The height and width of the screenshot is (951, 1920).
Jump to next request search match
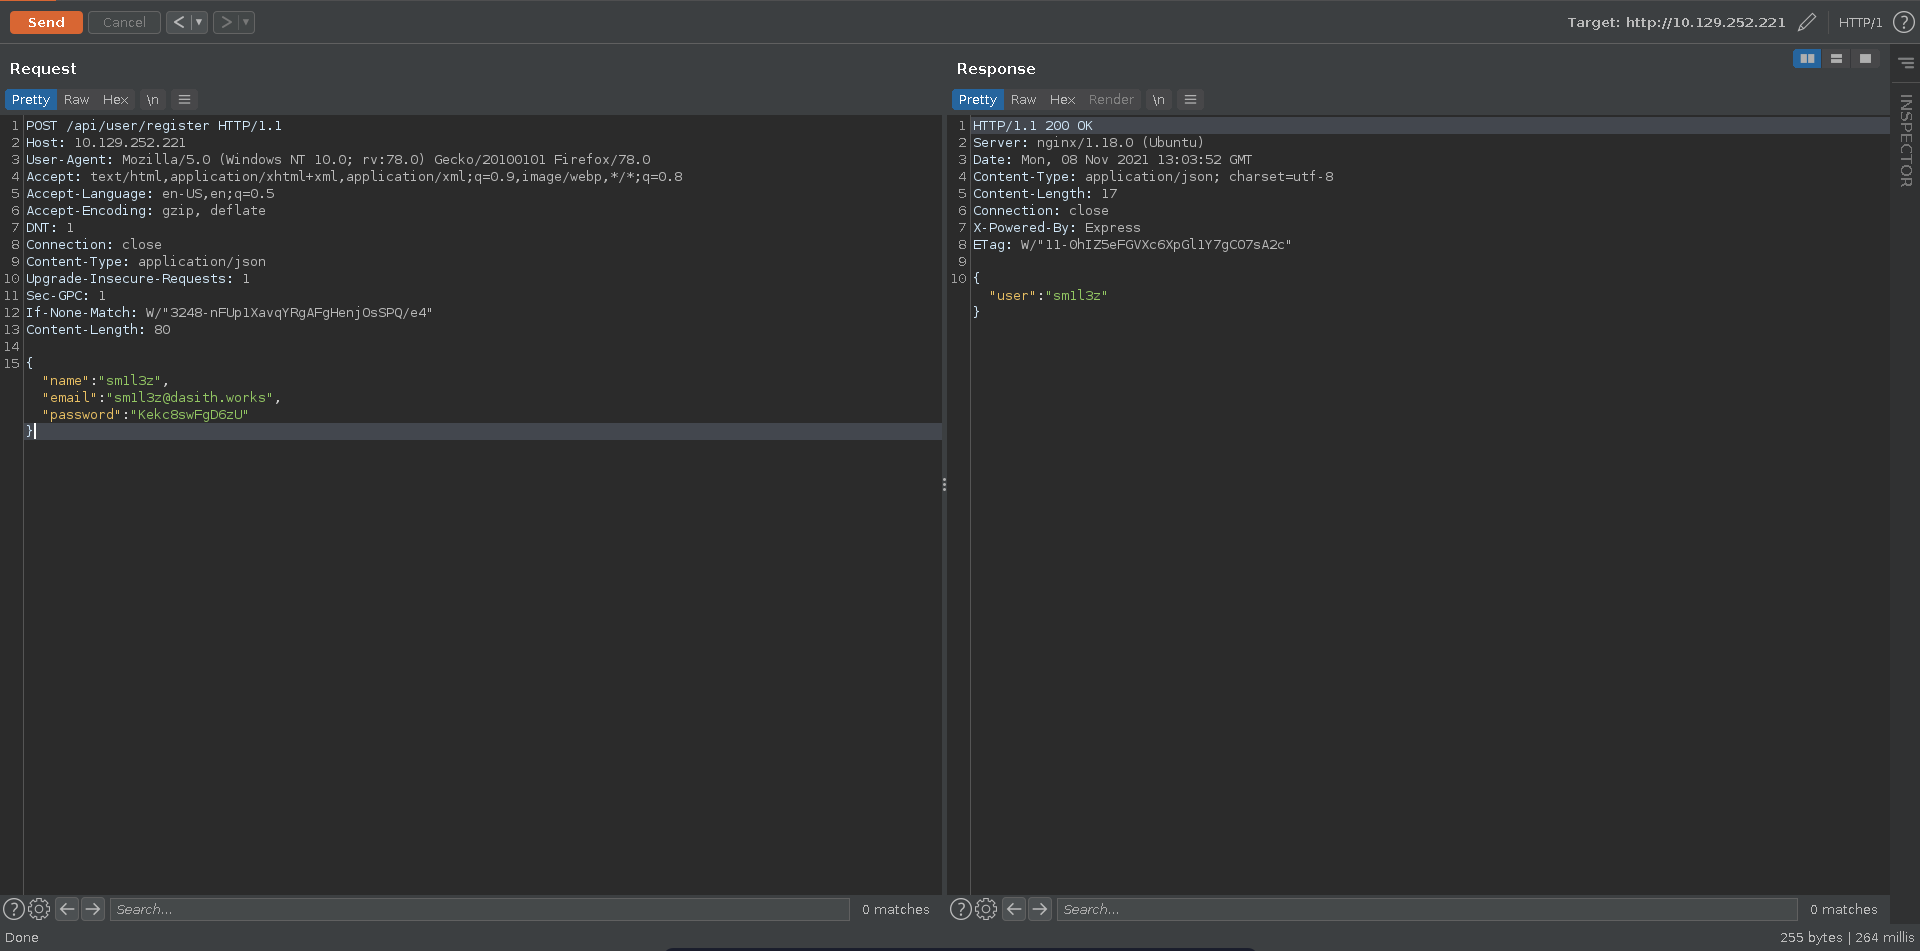(x=93, y=909)
